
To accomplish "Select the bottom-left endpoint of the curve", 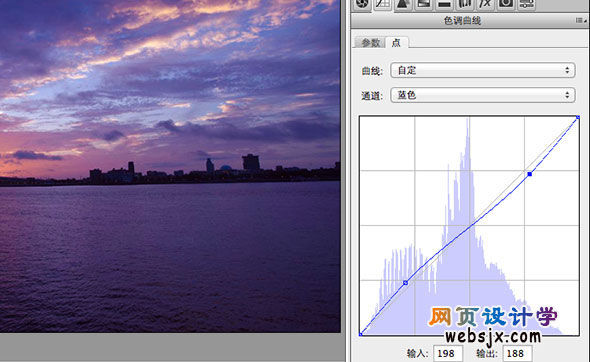I will [360, 334].
